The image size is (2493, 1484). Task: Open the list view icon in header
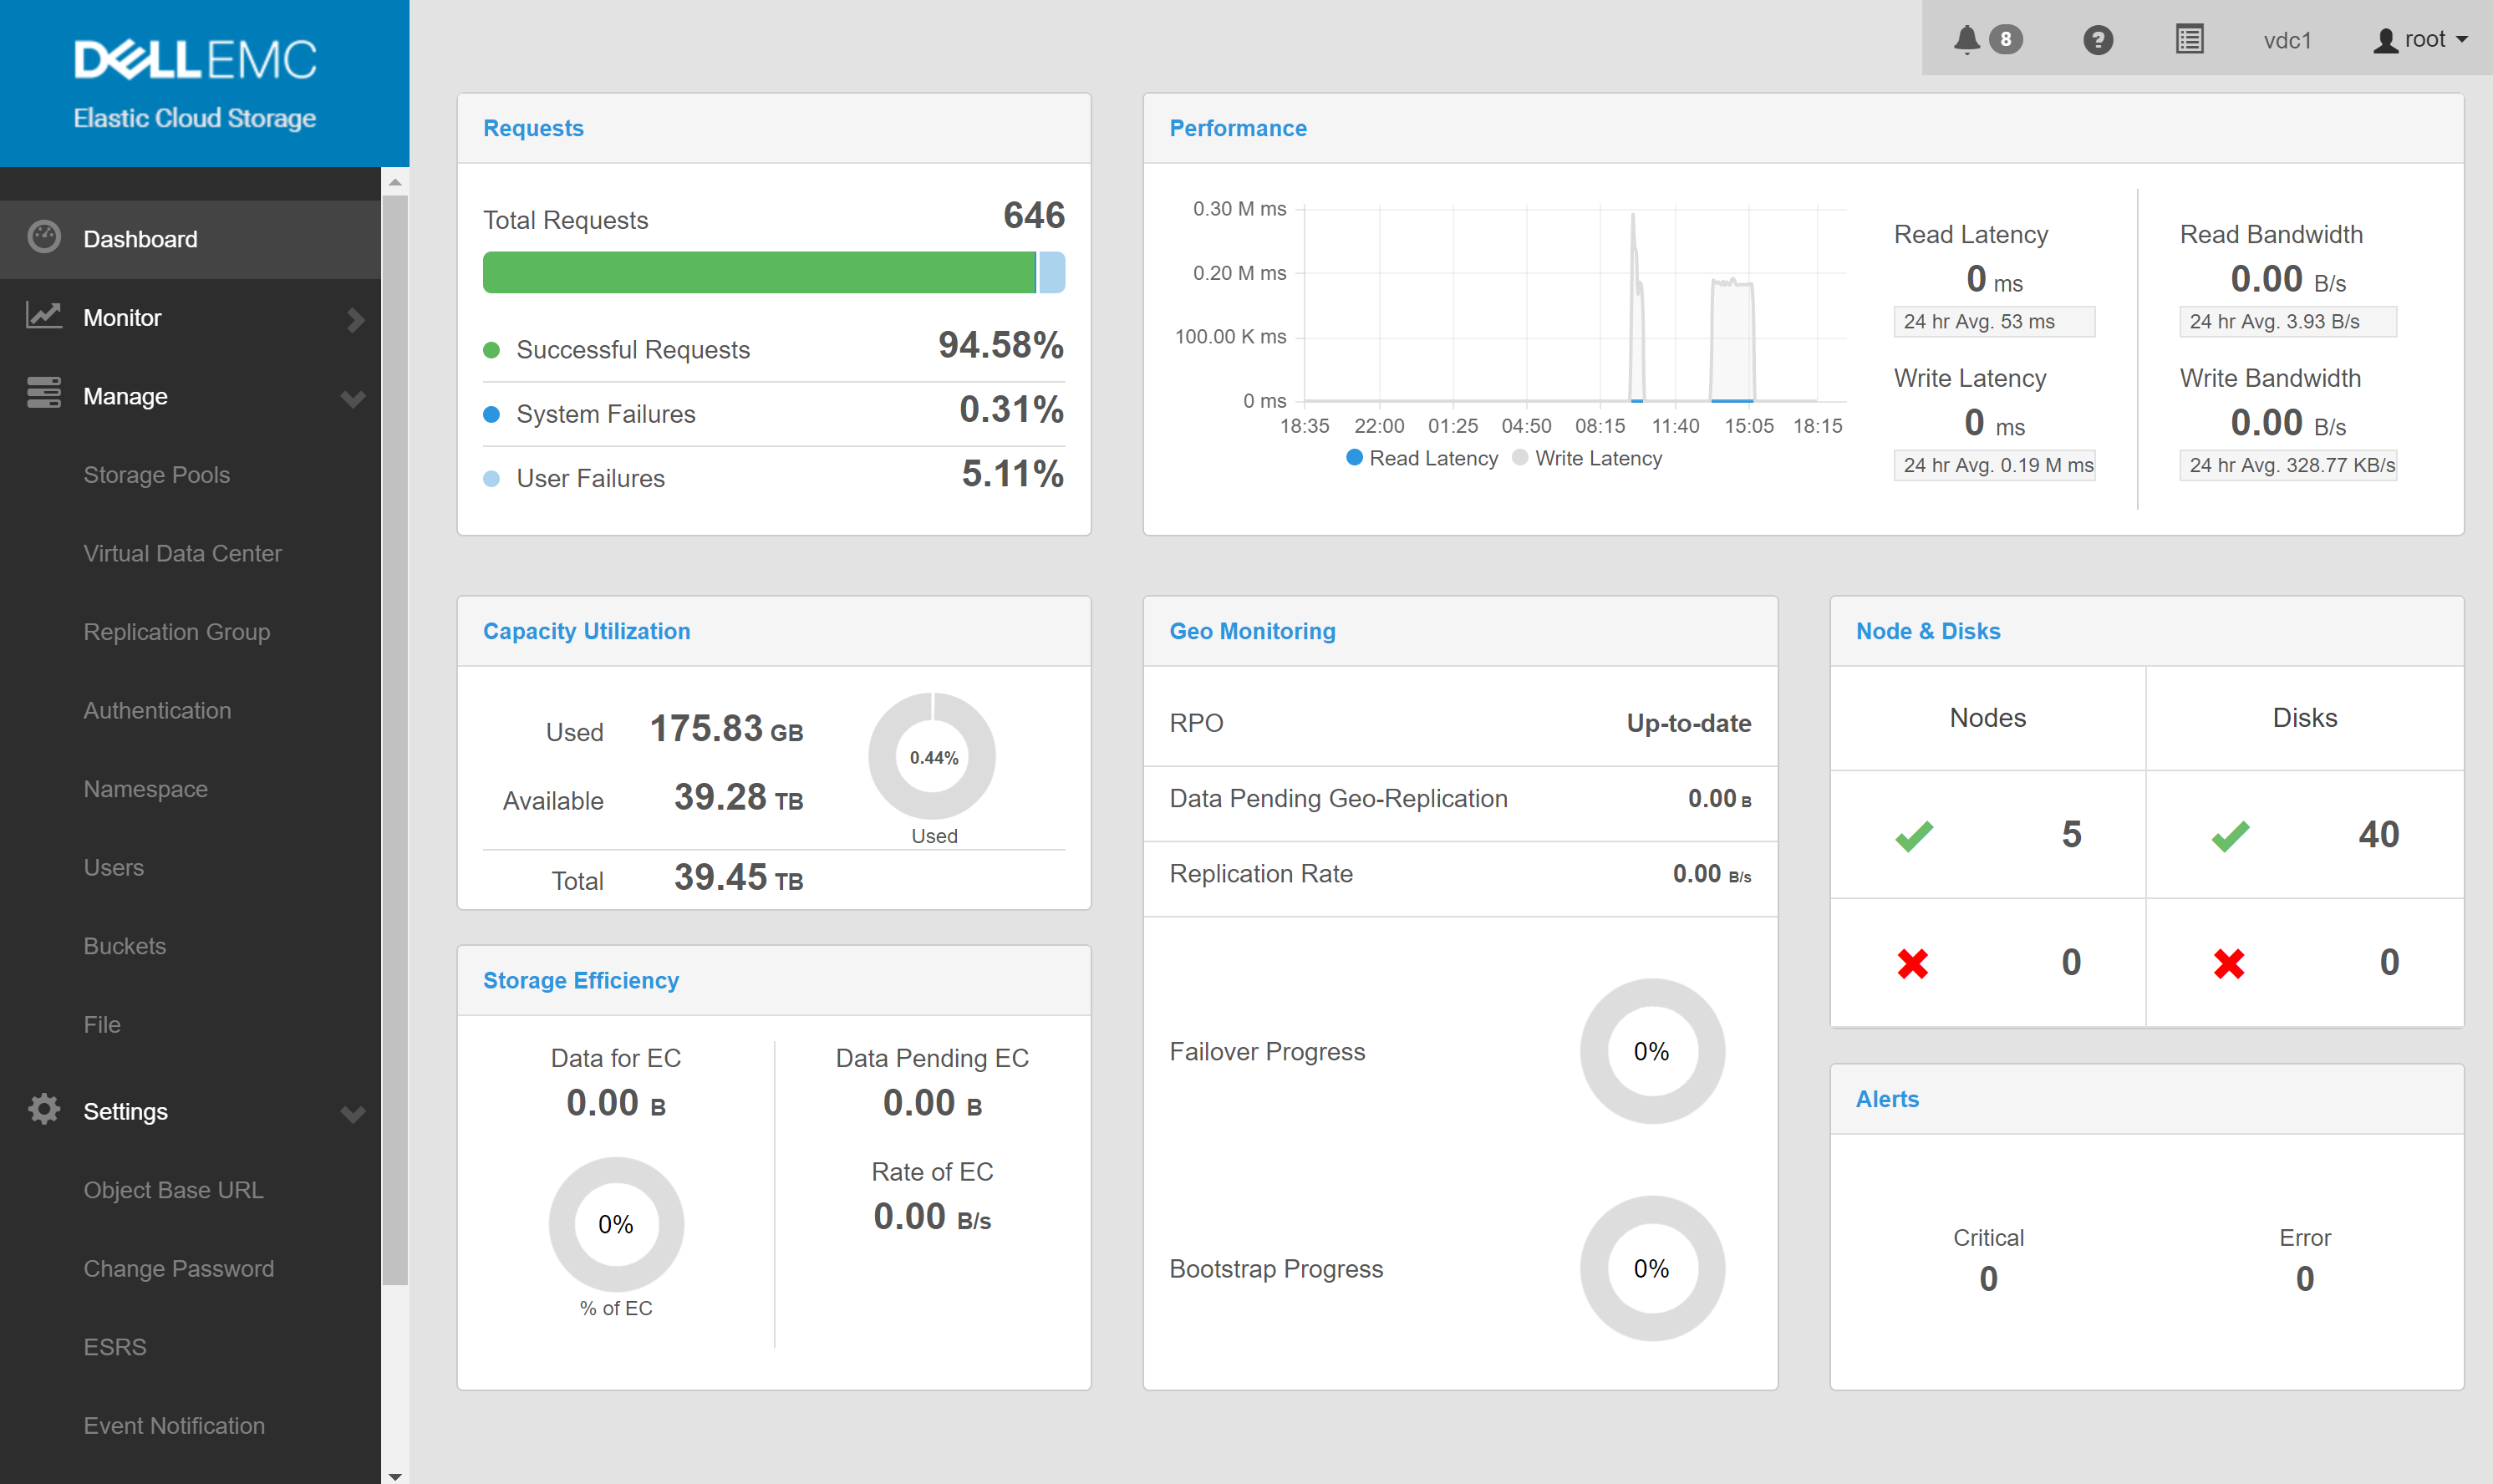(2189, 39)
